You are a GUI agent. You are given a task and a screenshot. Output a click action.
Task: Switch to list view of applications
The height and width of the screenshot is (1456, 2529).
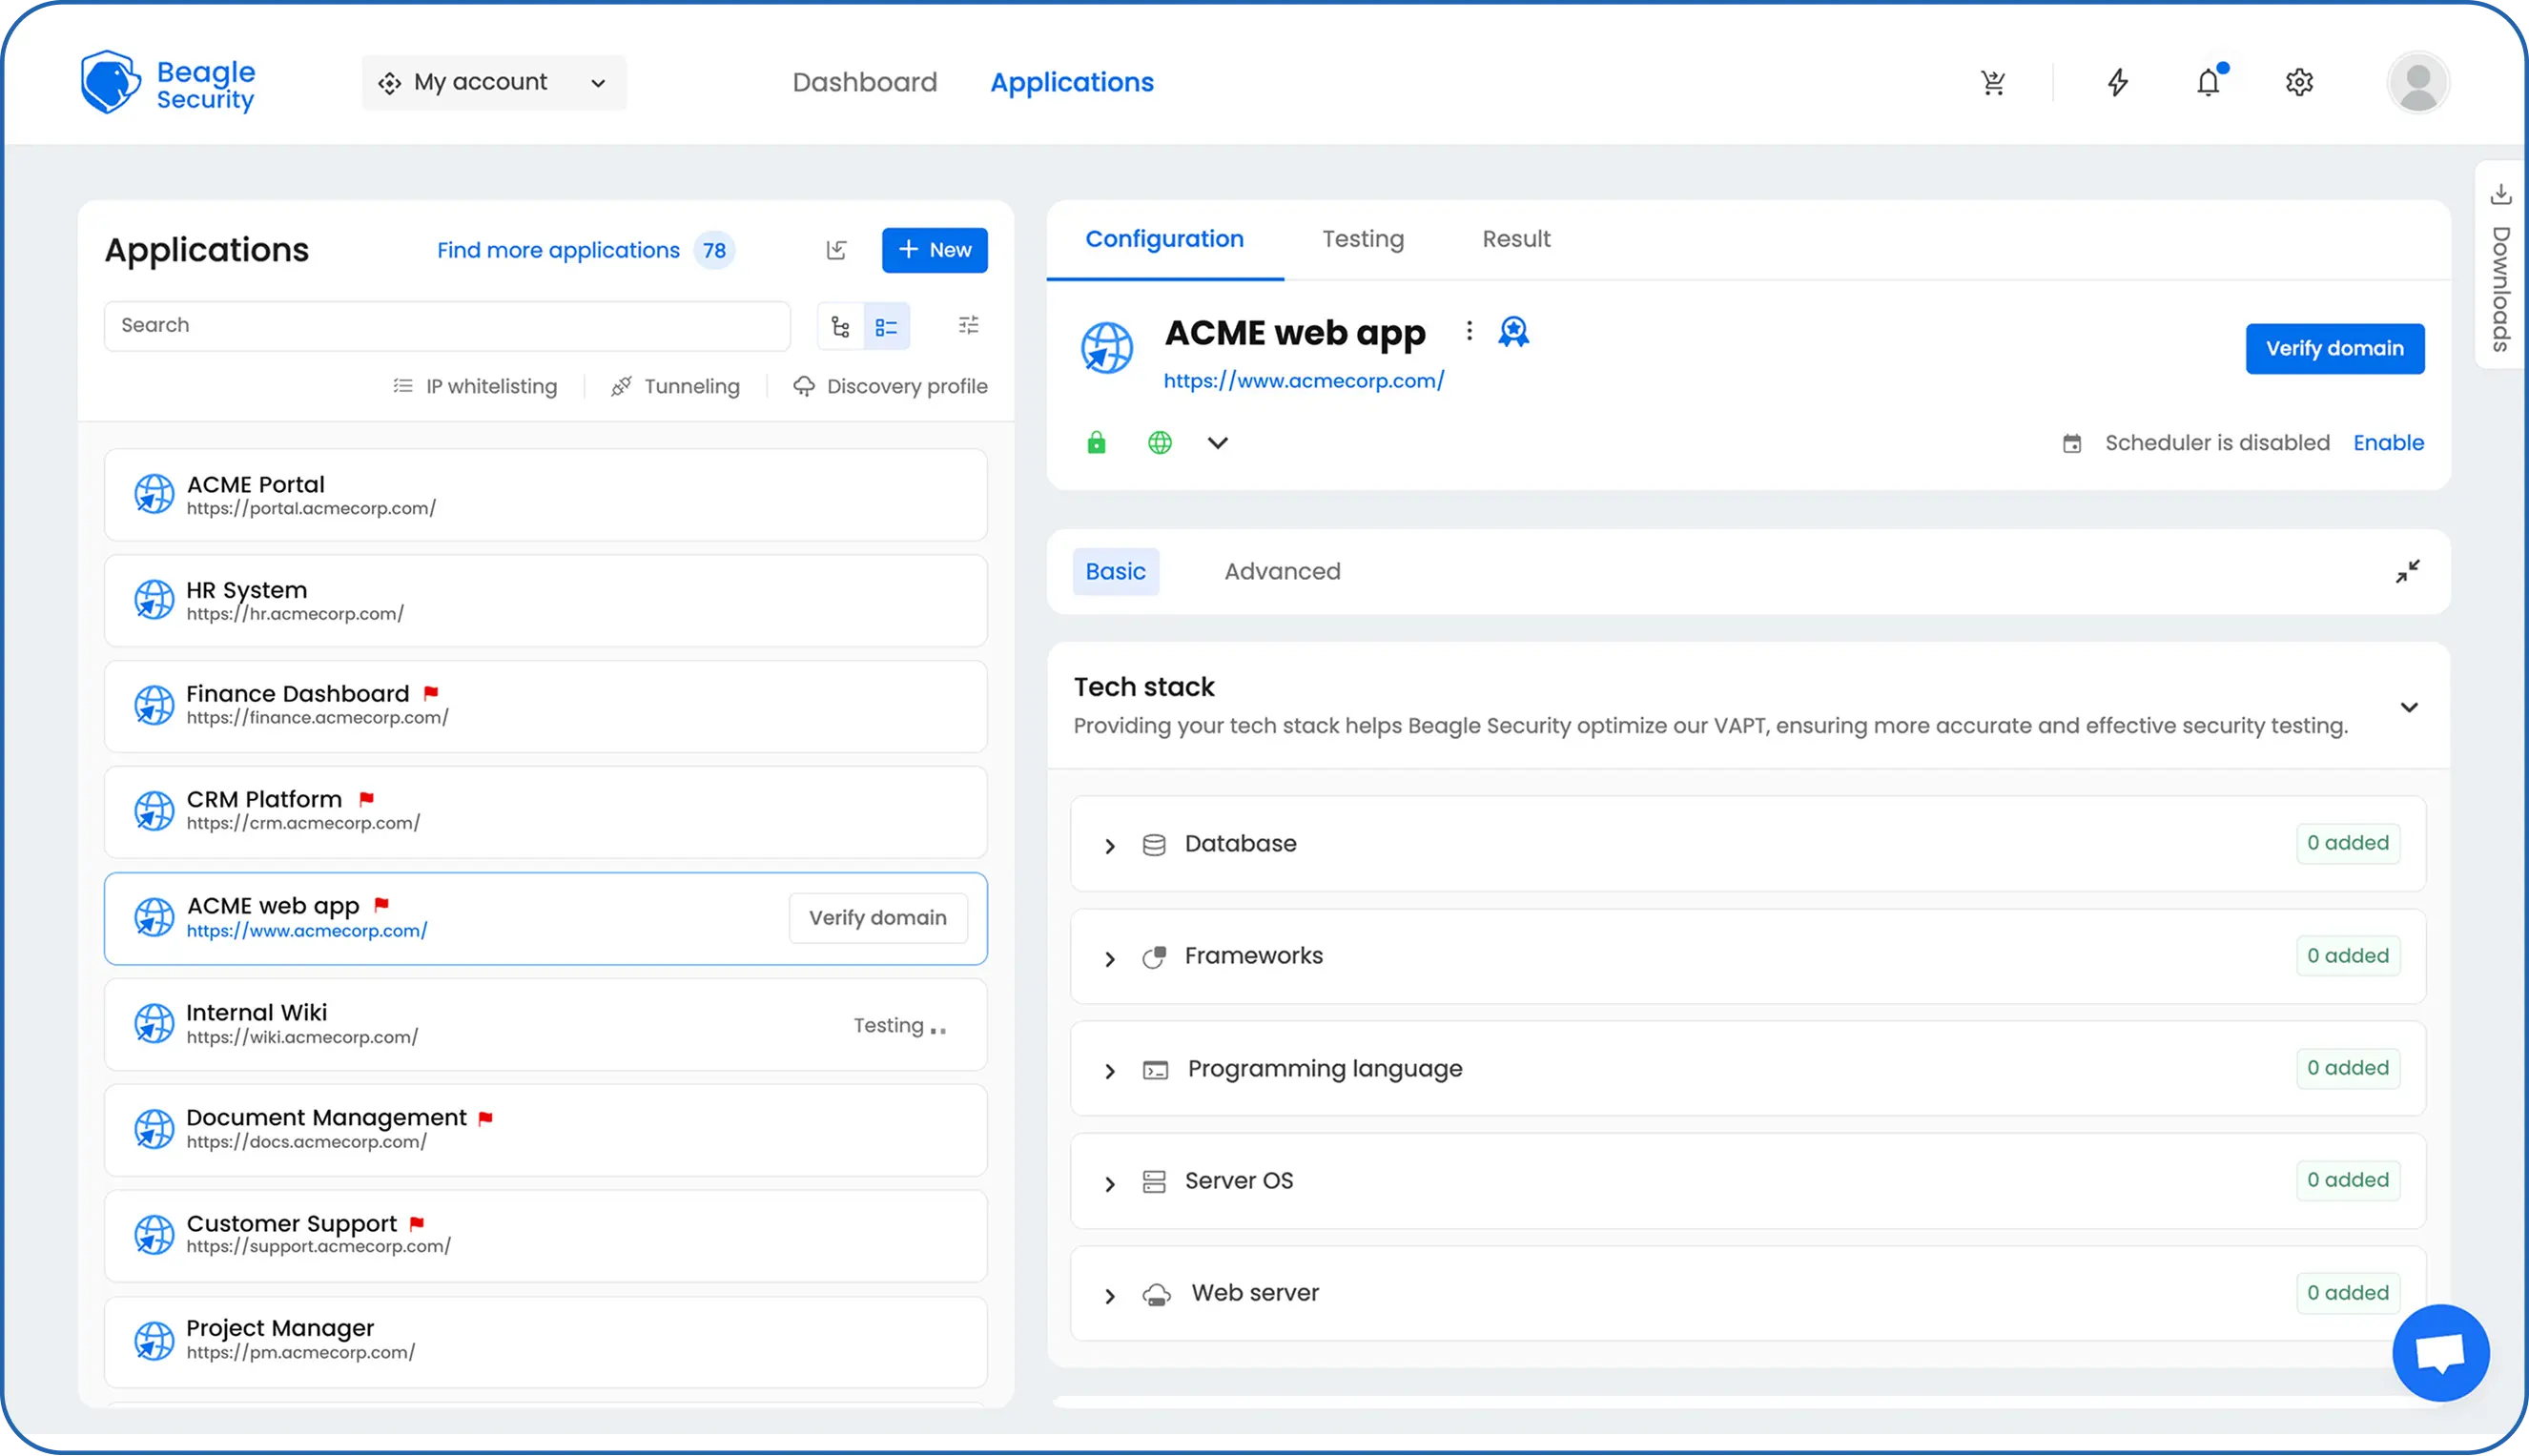click(x=886, y=326)
